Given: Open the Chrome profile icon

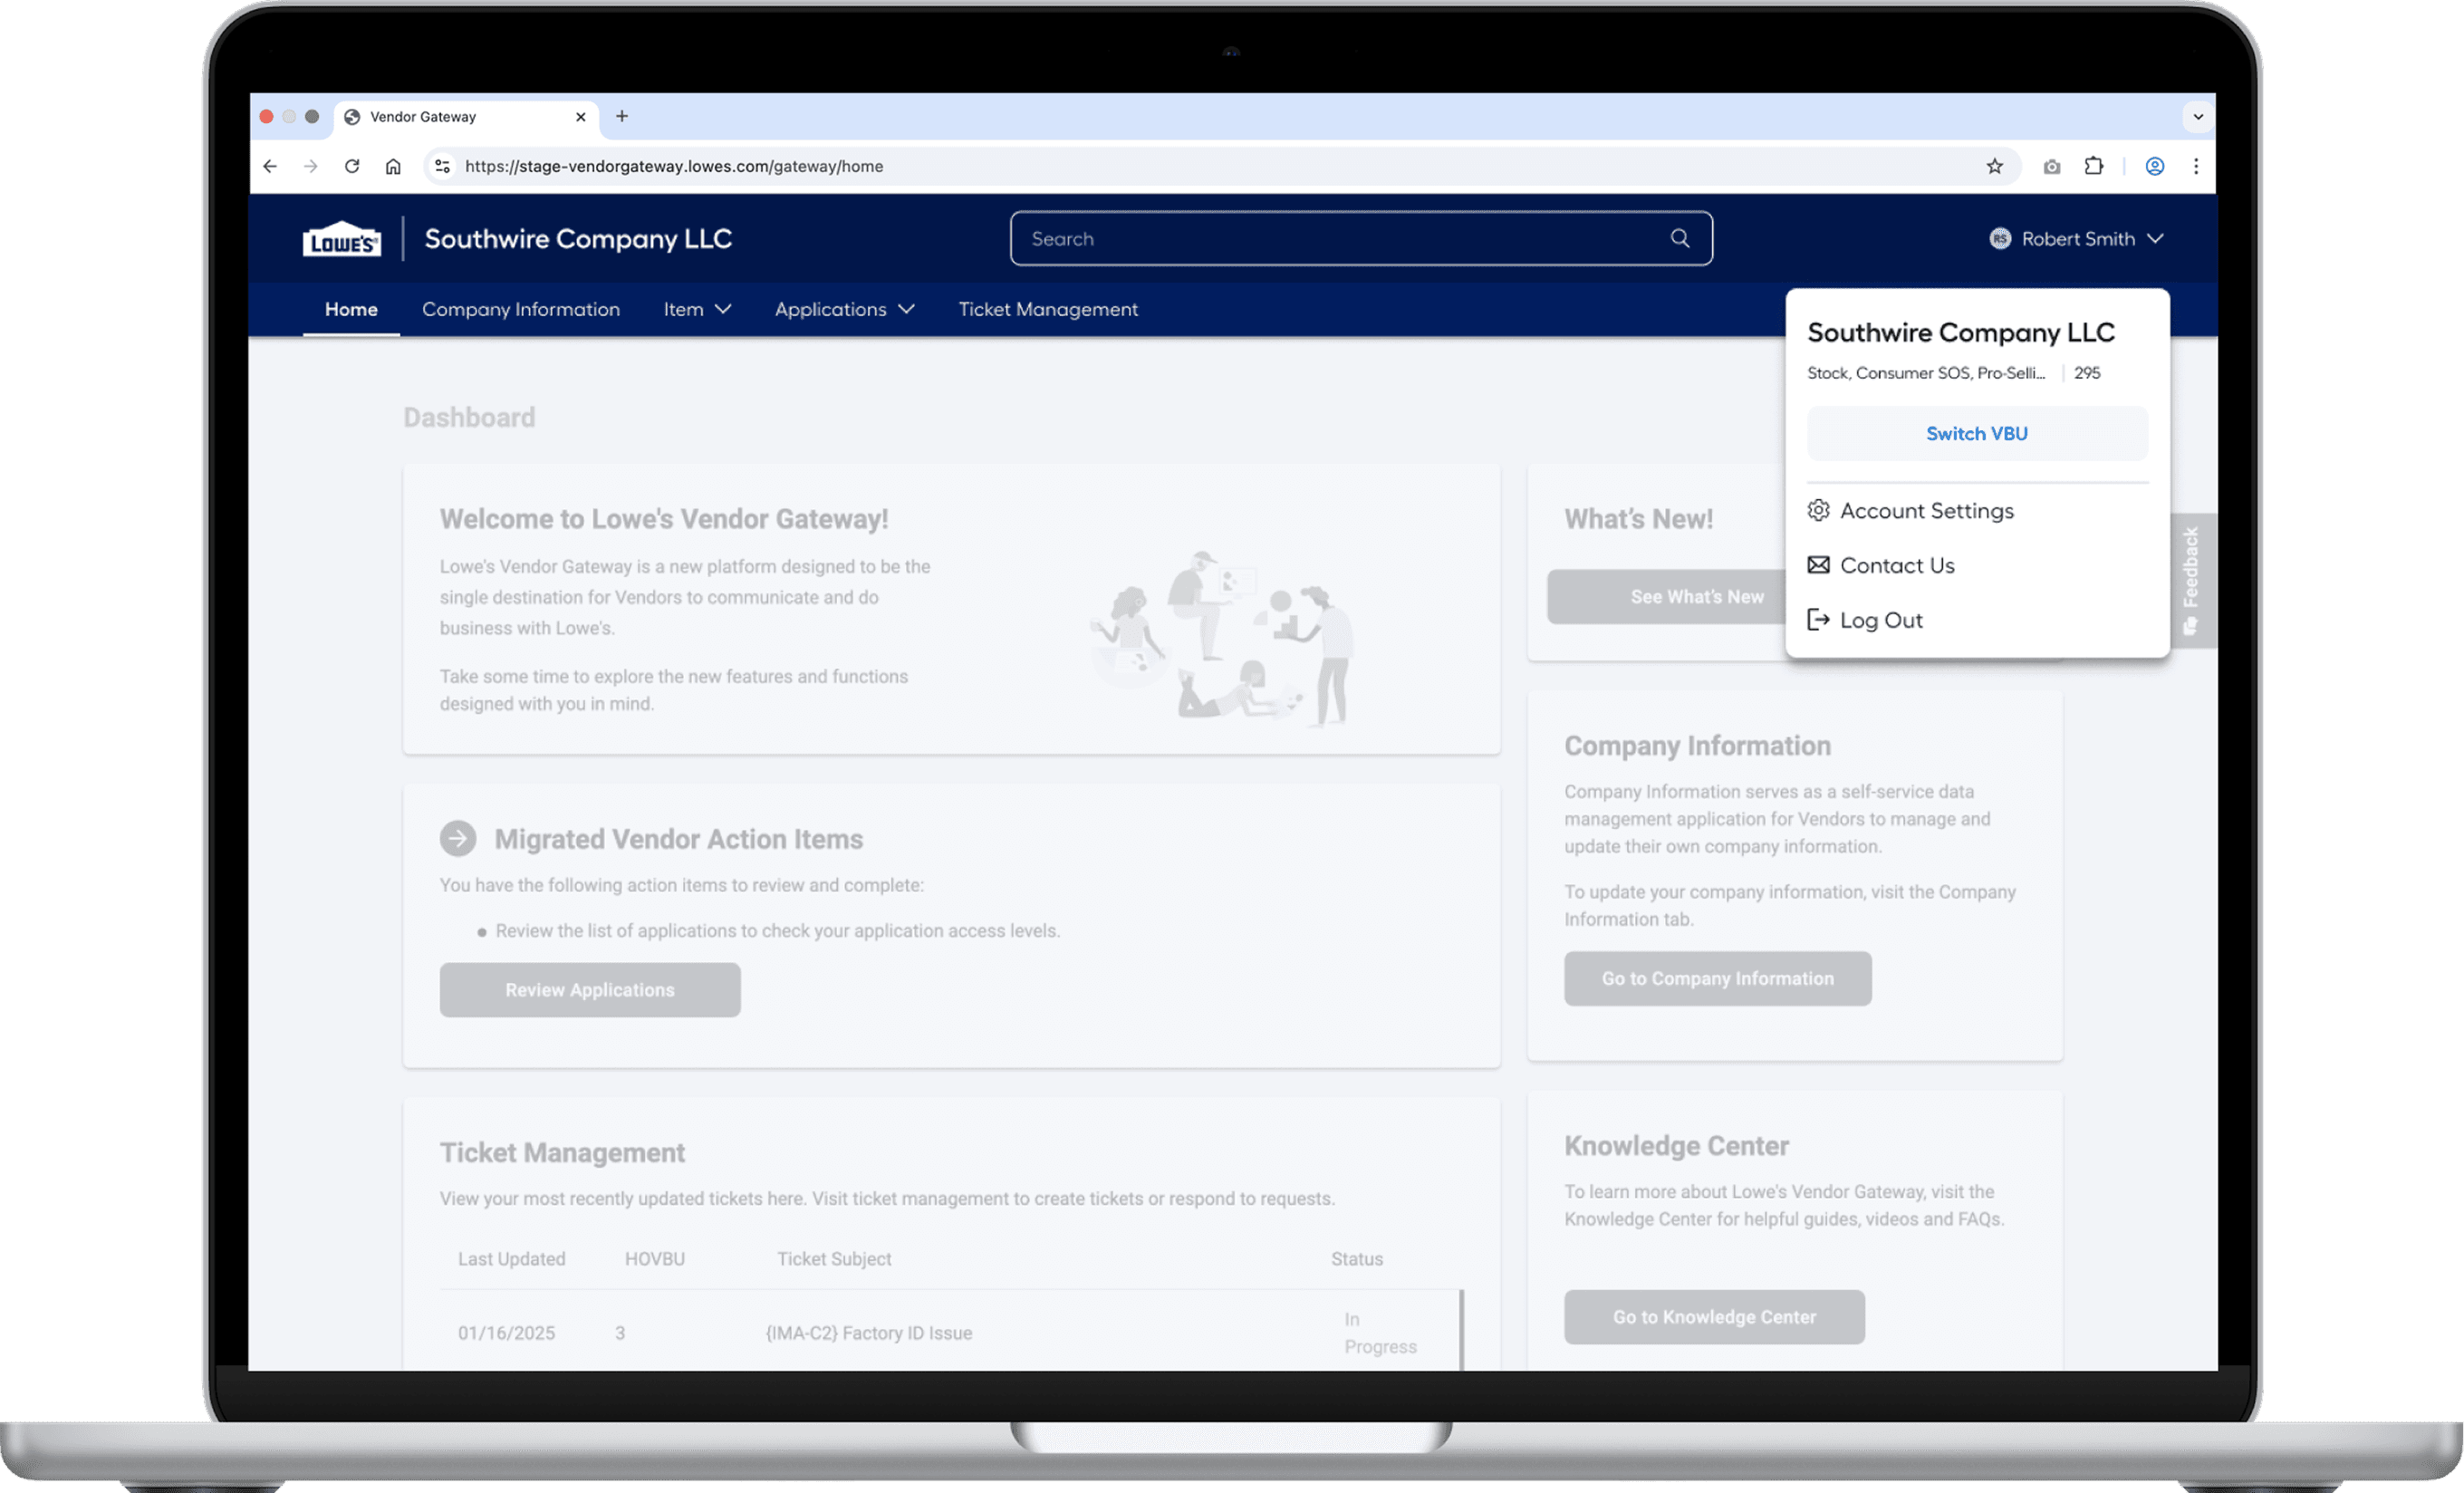Looking at the screenshot, I should click(2154, 166).
